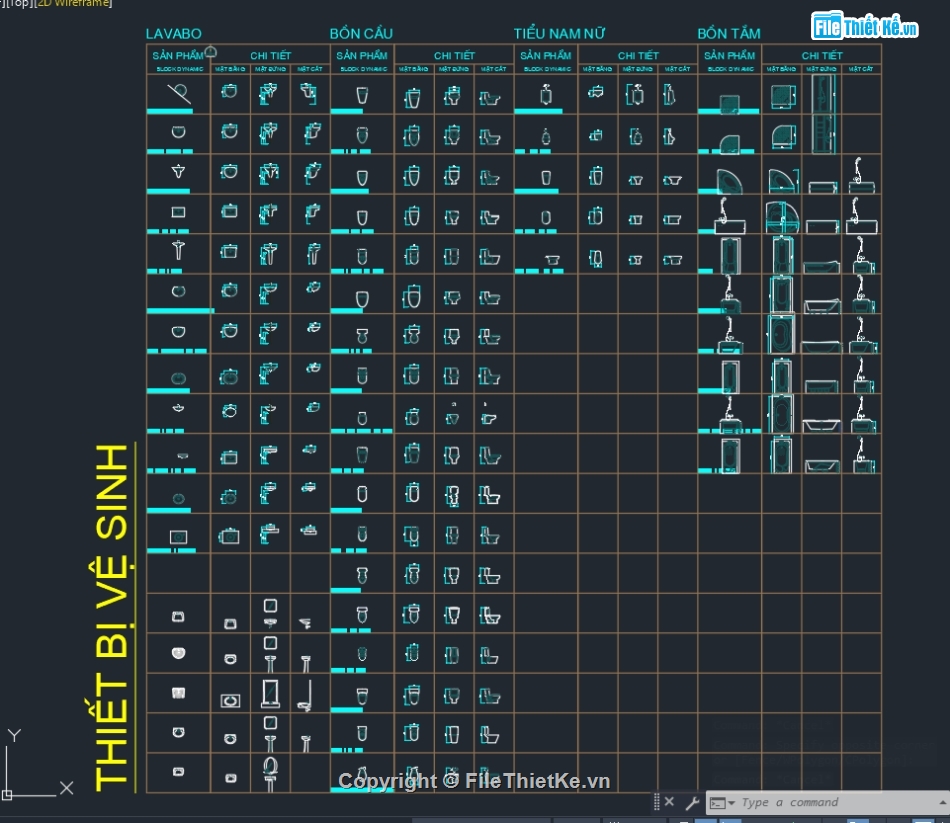Click the UCS X-Y axis icon
The width and height of the screenshot is (950, 823).
click(38, 765)
